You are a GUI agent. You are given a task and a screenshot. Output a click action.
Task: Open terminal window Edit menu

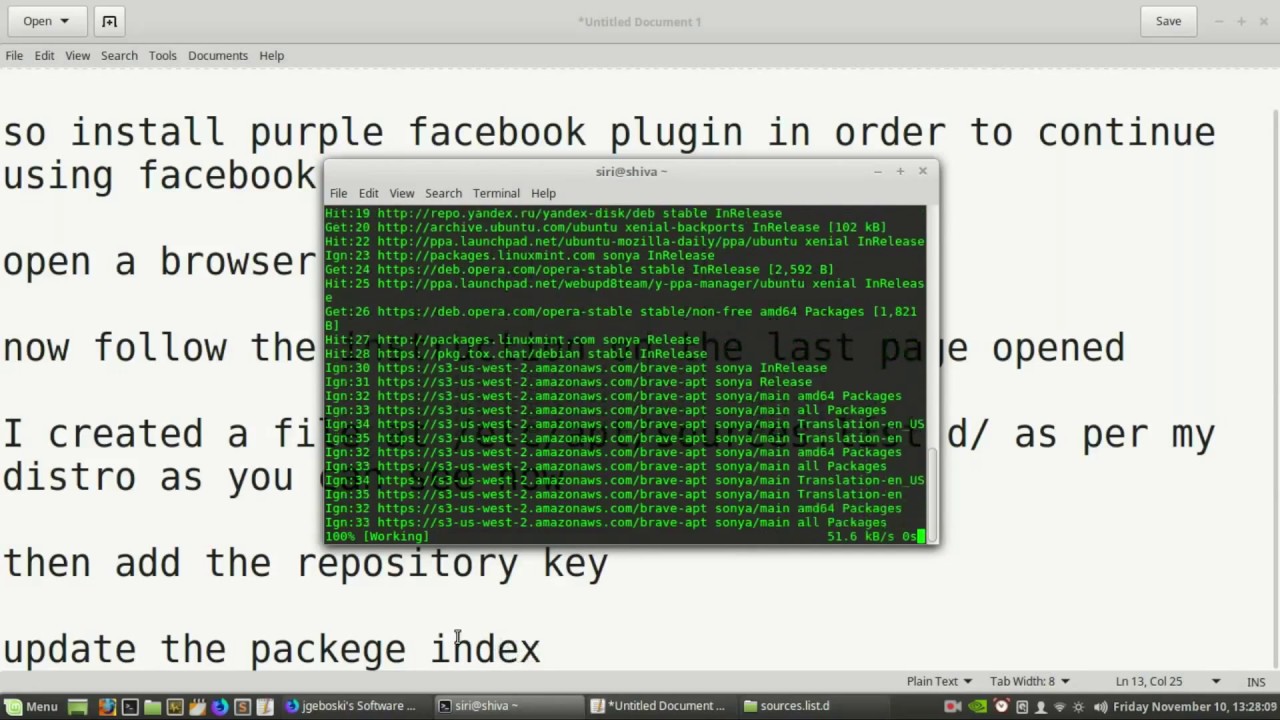coord(368,193)
